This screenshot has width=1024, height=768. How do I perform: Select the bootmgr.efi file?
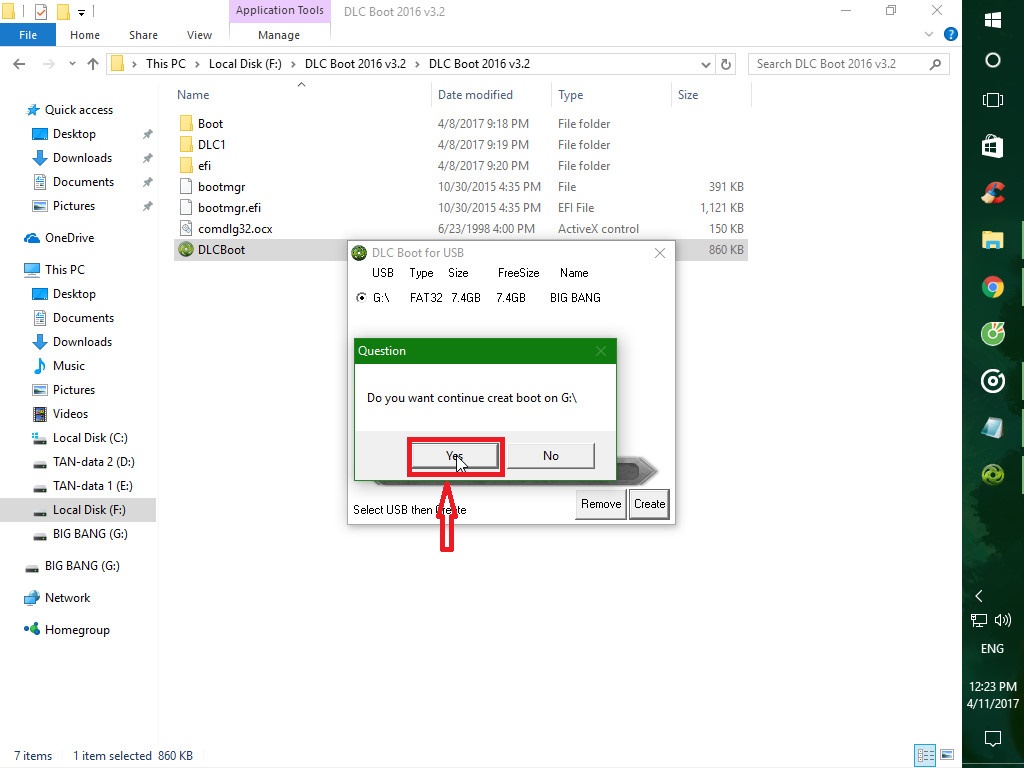tap(229, 208)
